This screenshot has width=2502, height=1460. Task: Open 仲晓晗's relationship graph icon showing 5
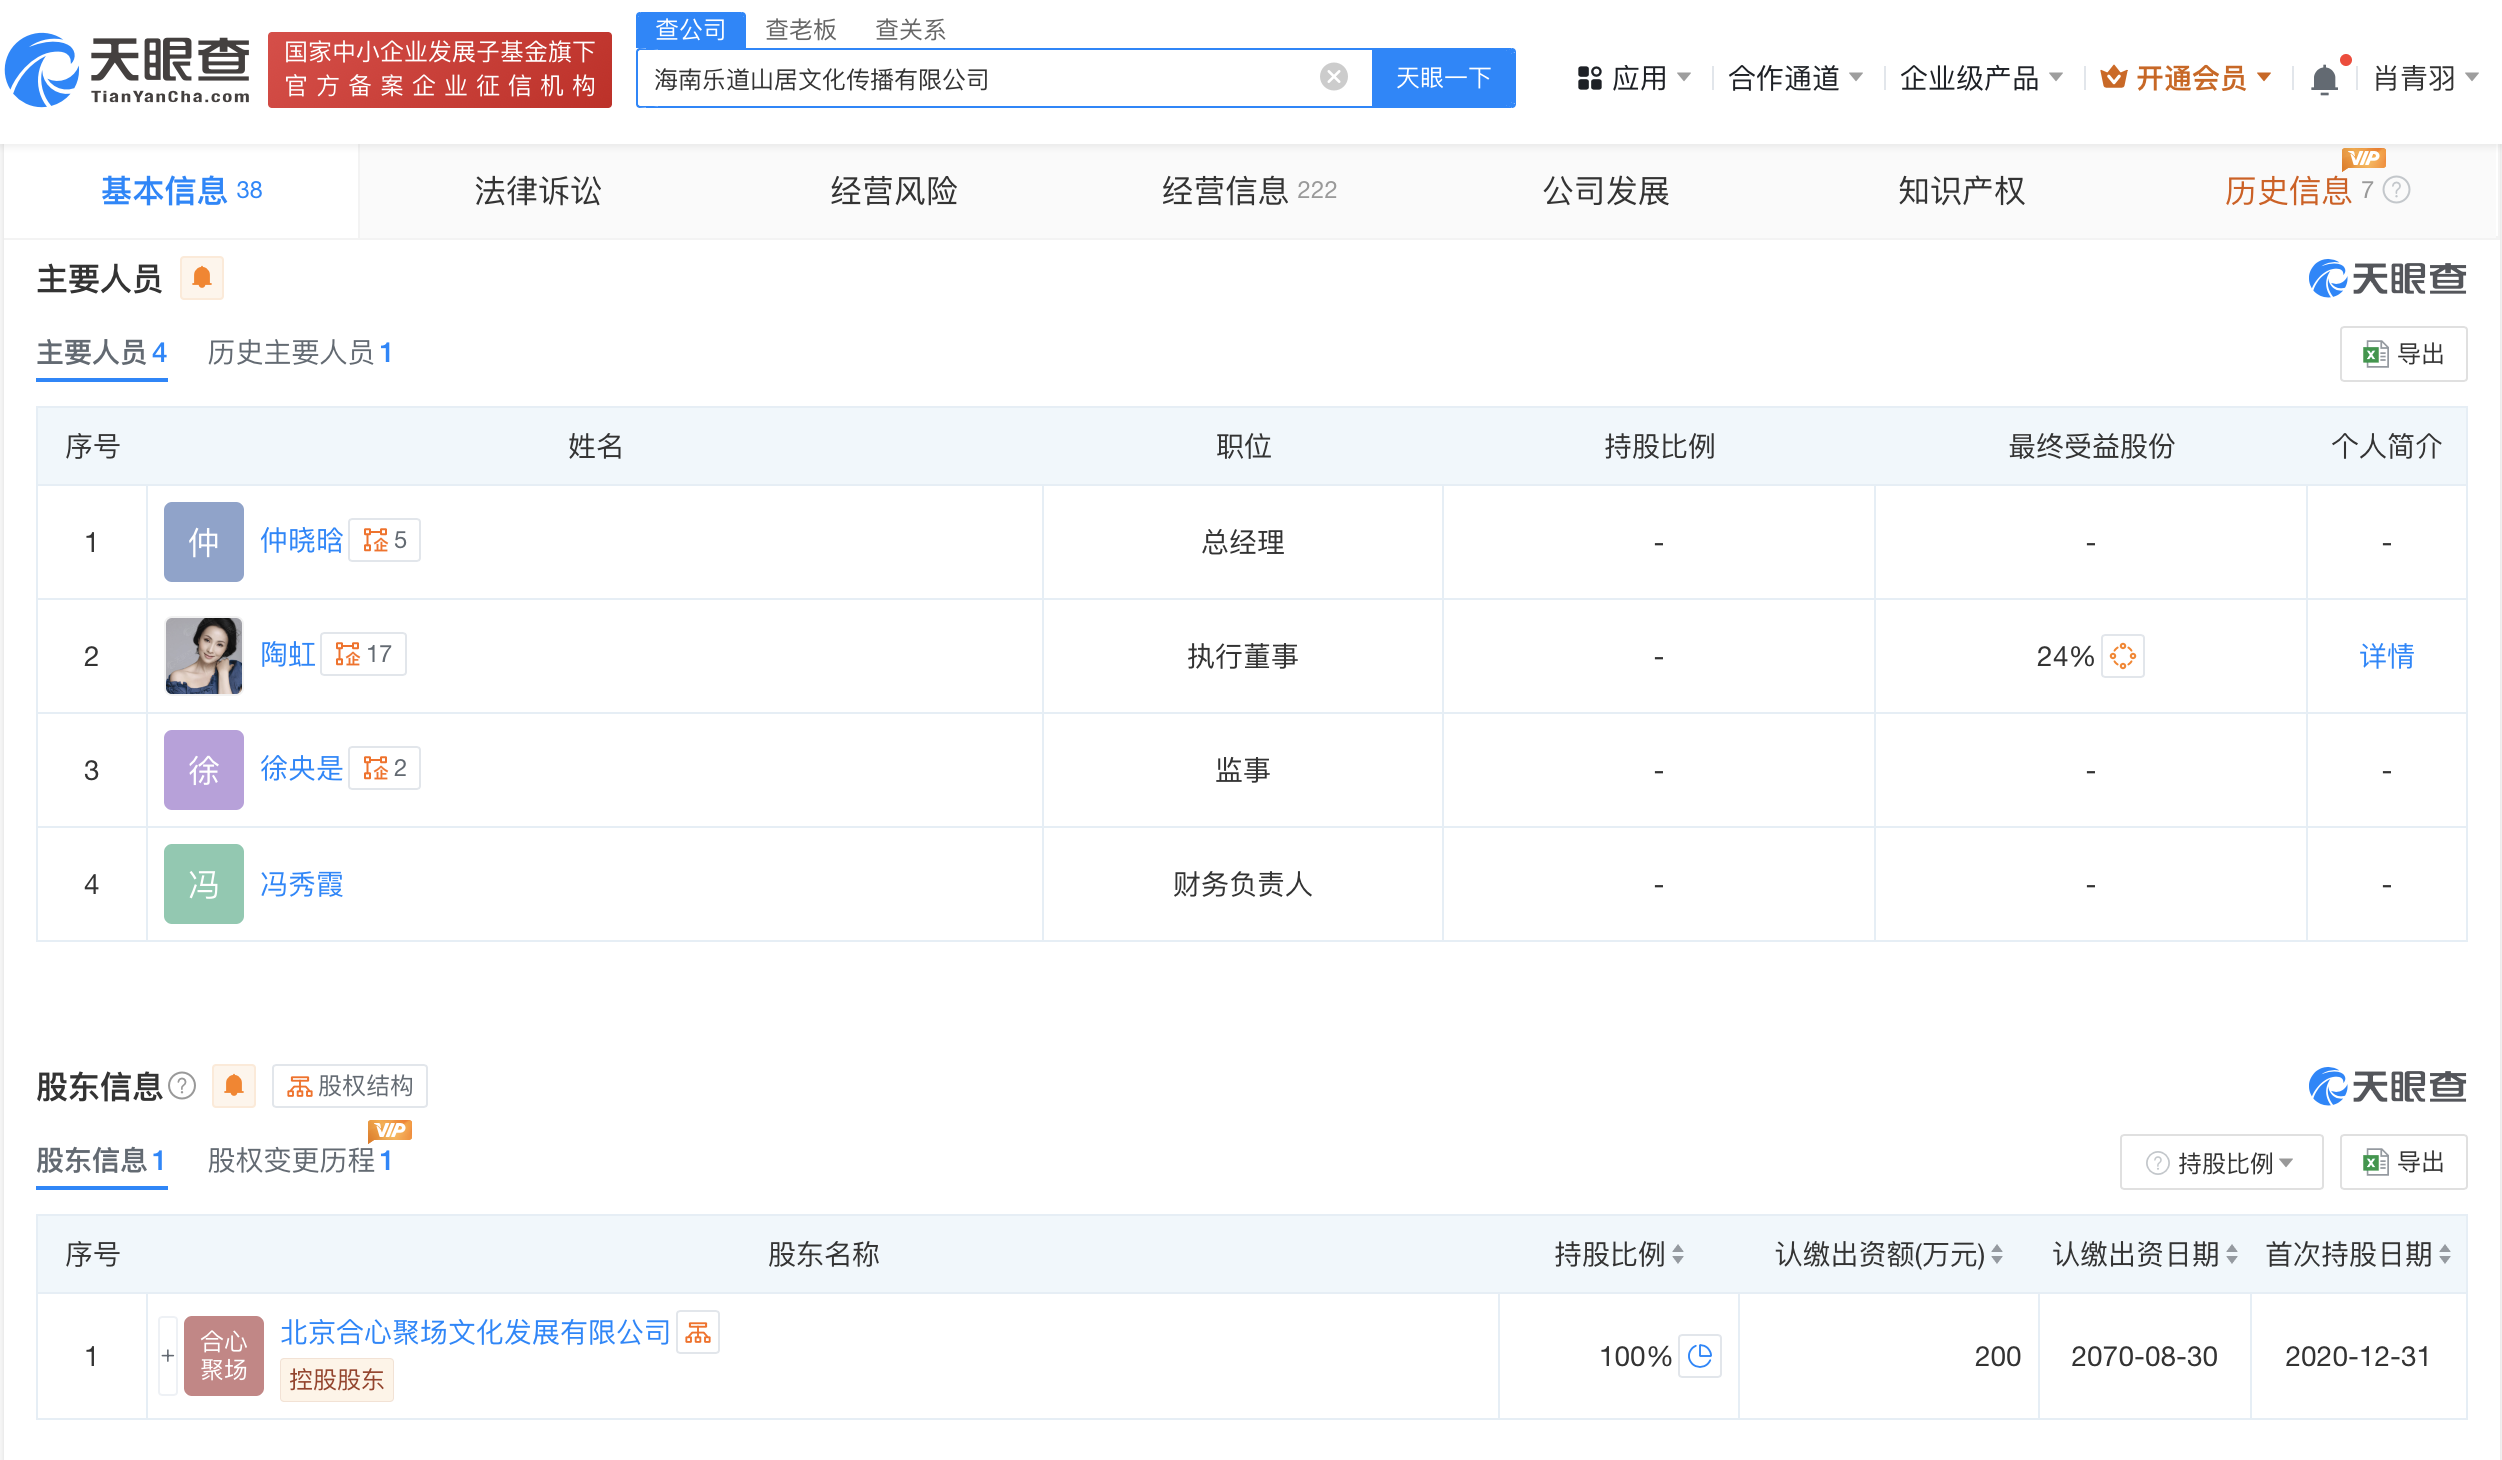pyautogui.click(x=384, y=540)
